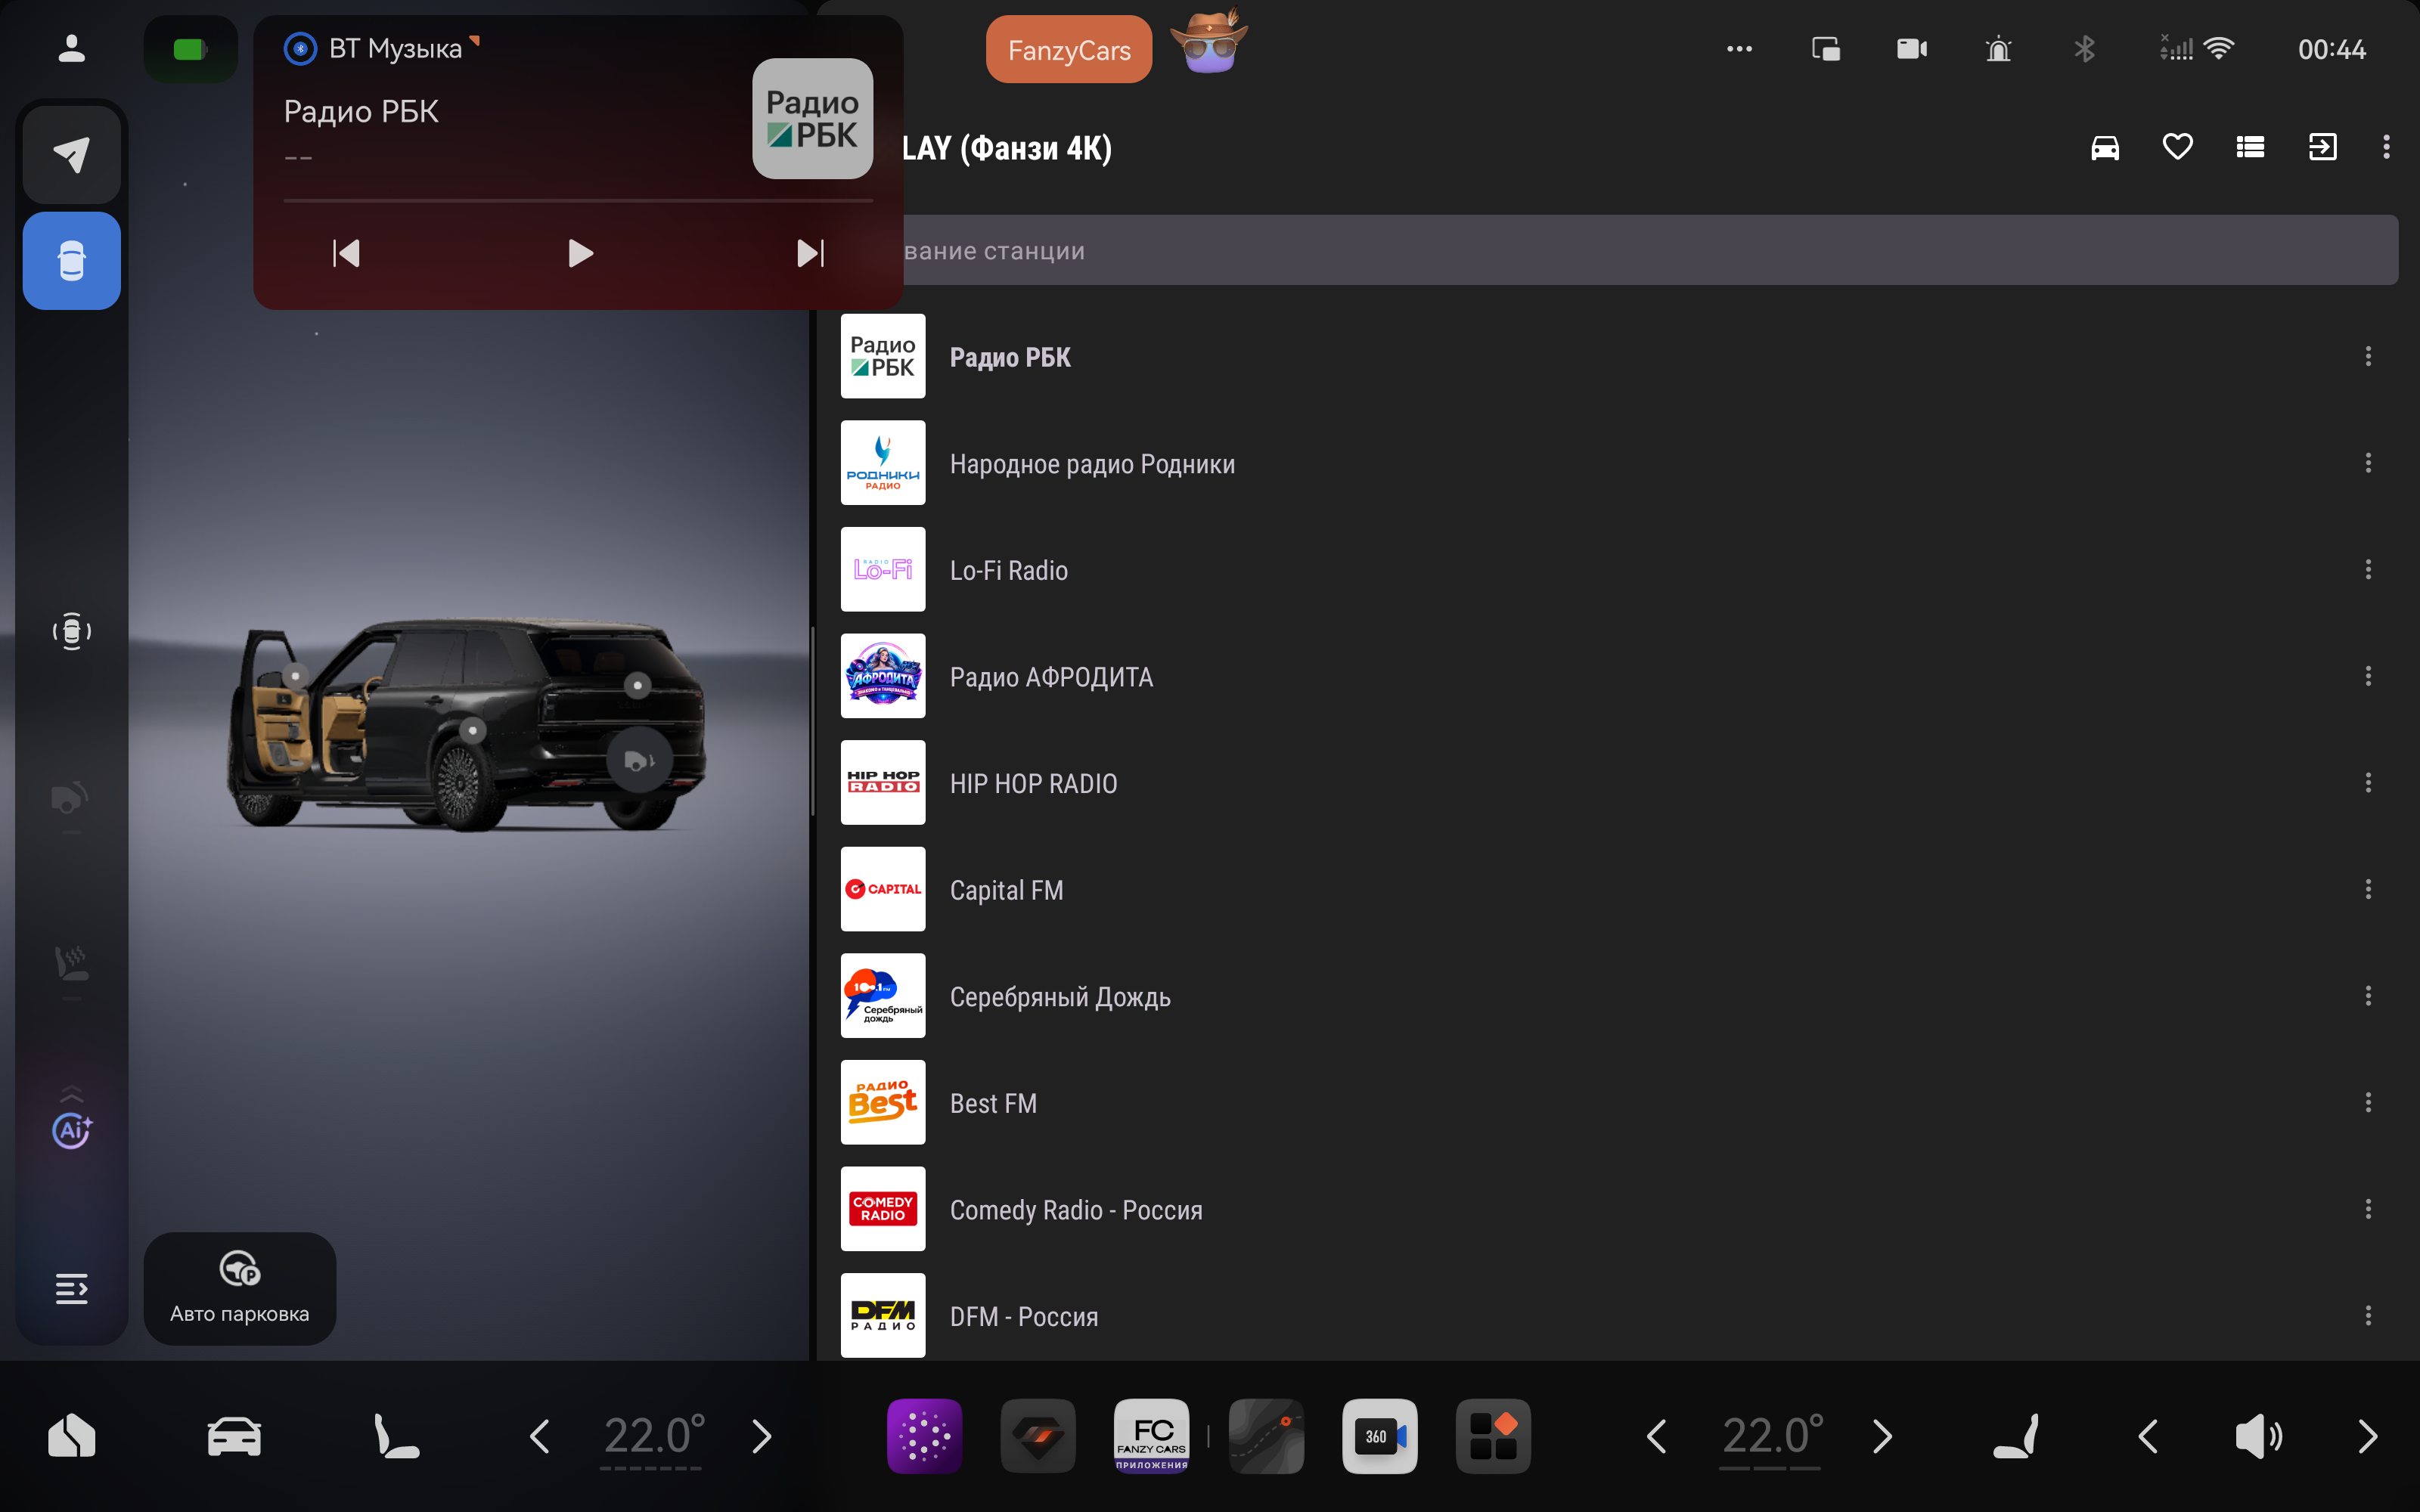Switch to list view in radio app
2420x1512 pixels.
[2250, 148]
